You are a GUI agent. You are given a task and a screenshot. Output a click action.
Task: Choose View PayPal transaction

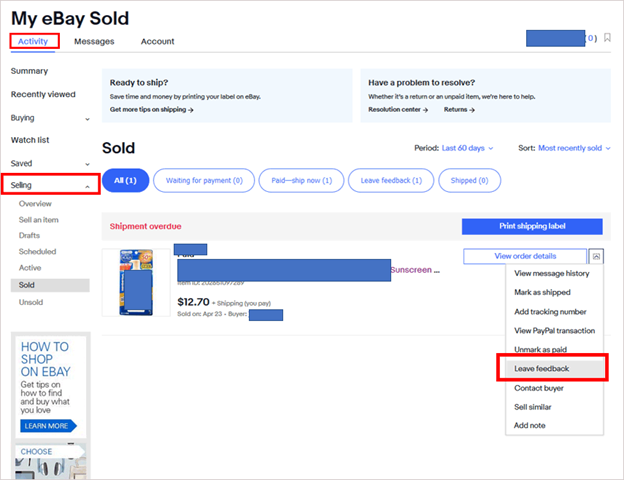click(554, 331)
